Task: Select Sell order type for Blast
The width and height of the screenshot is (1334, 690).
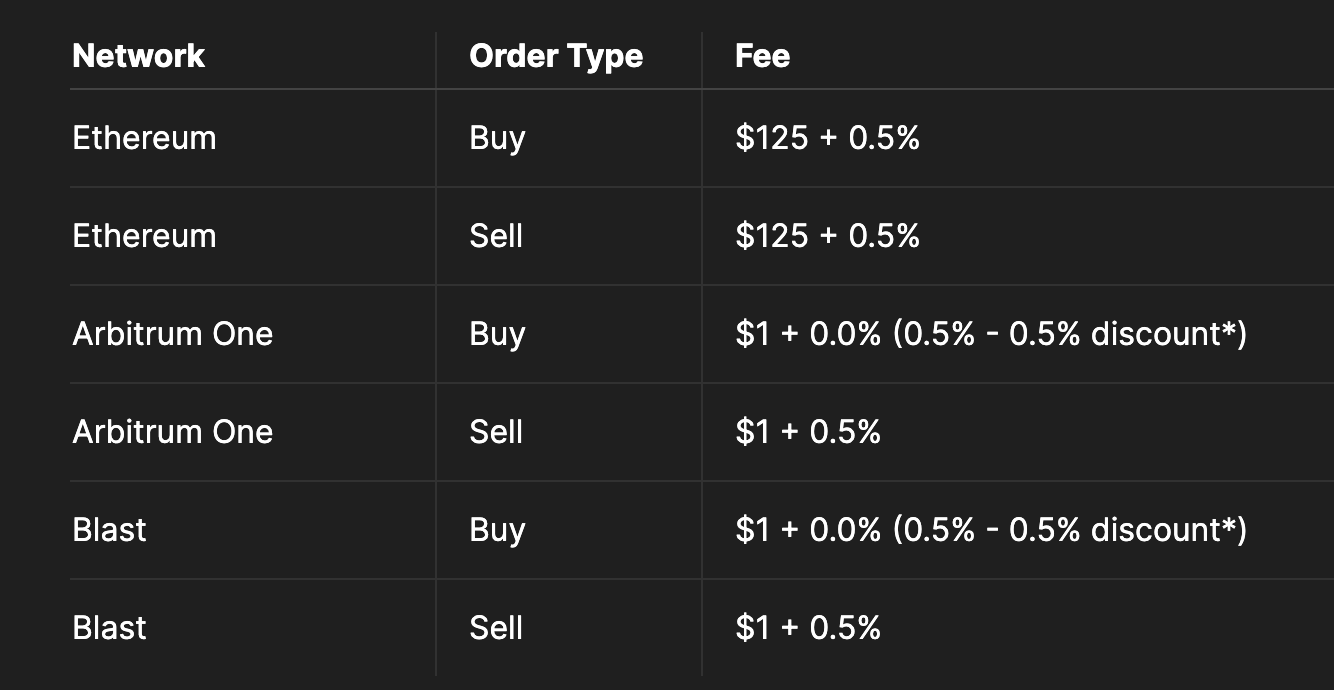Action: (496, 628)
